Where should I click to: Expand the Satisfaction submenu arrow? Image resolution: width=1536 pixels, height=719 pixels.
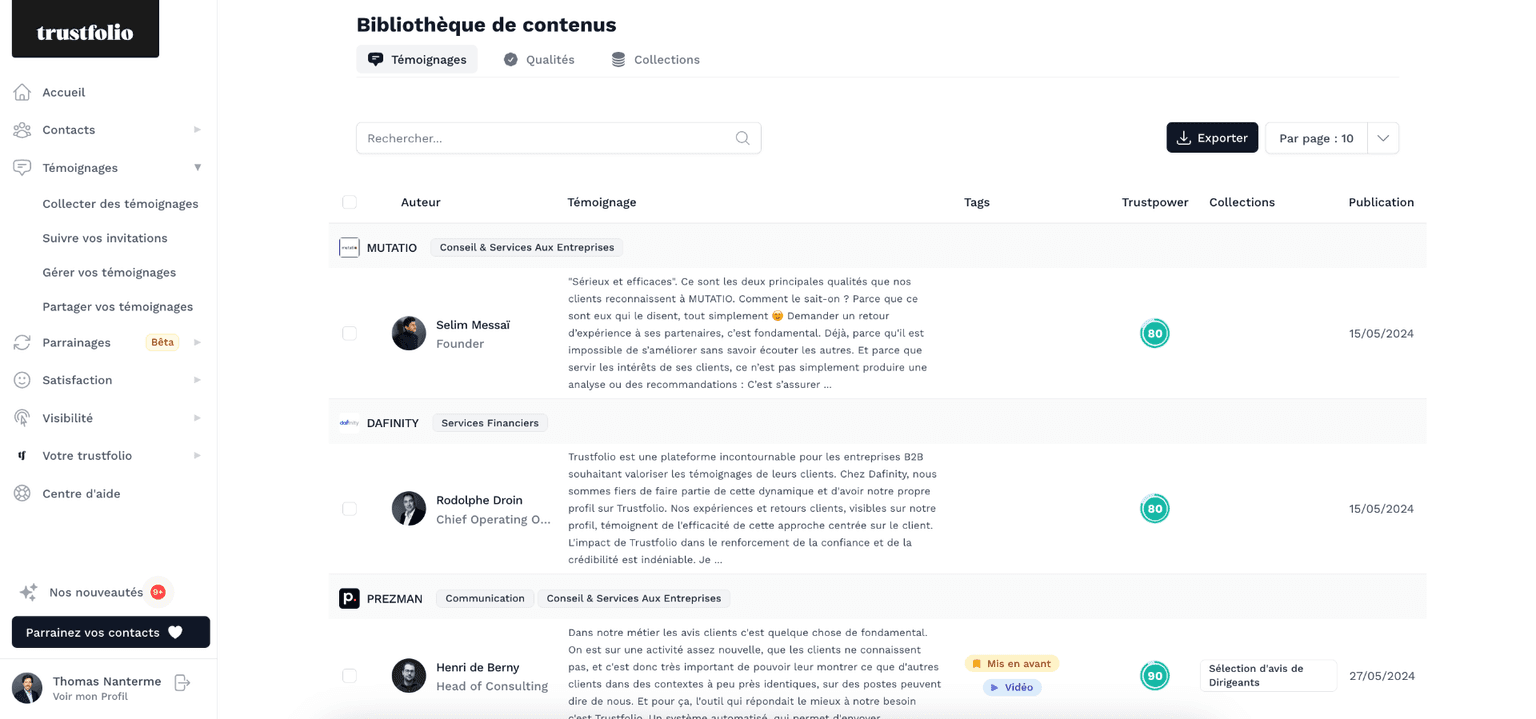pos(197,380)
